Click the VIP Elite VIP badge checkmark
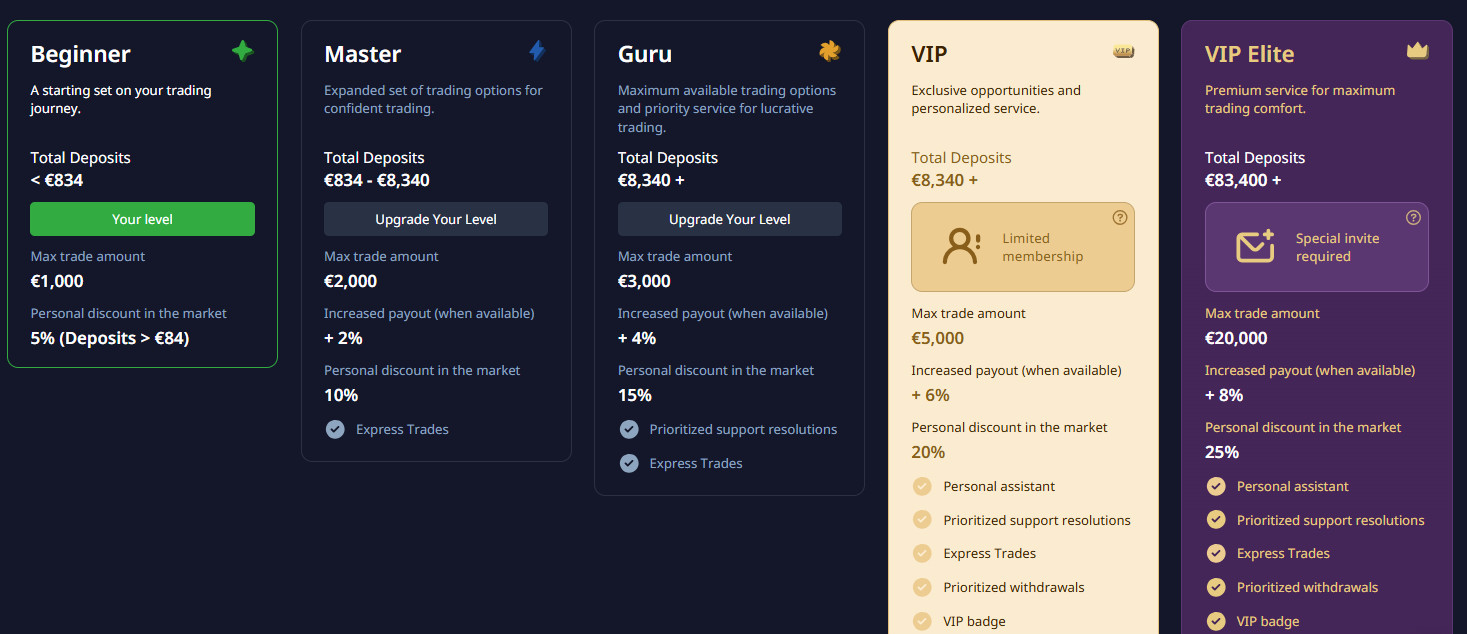This screenshot has width=1467, height=634. (x=1216, y=621)
